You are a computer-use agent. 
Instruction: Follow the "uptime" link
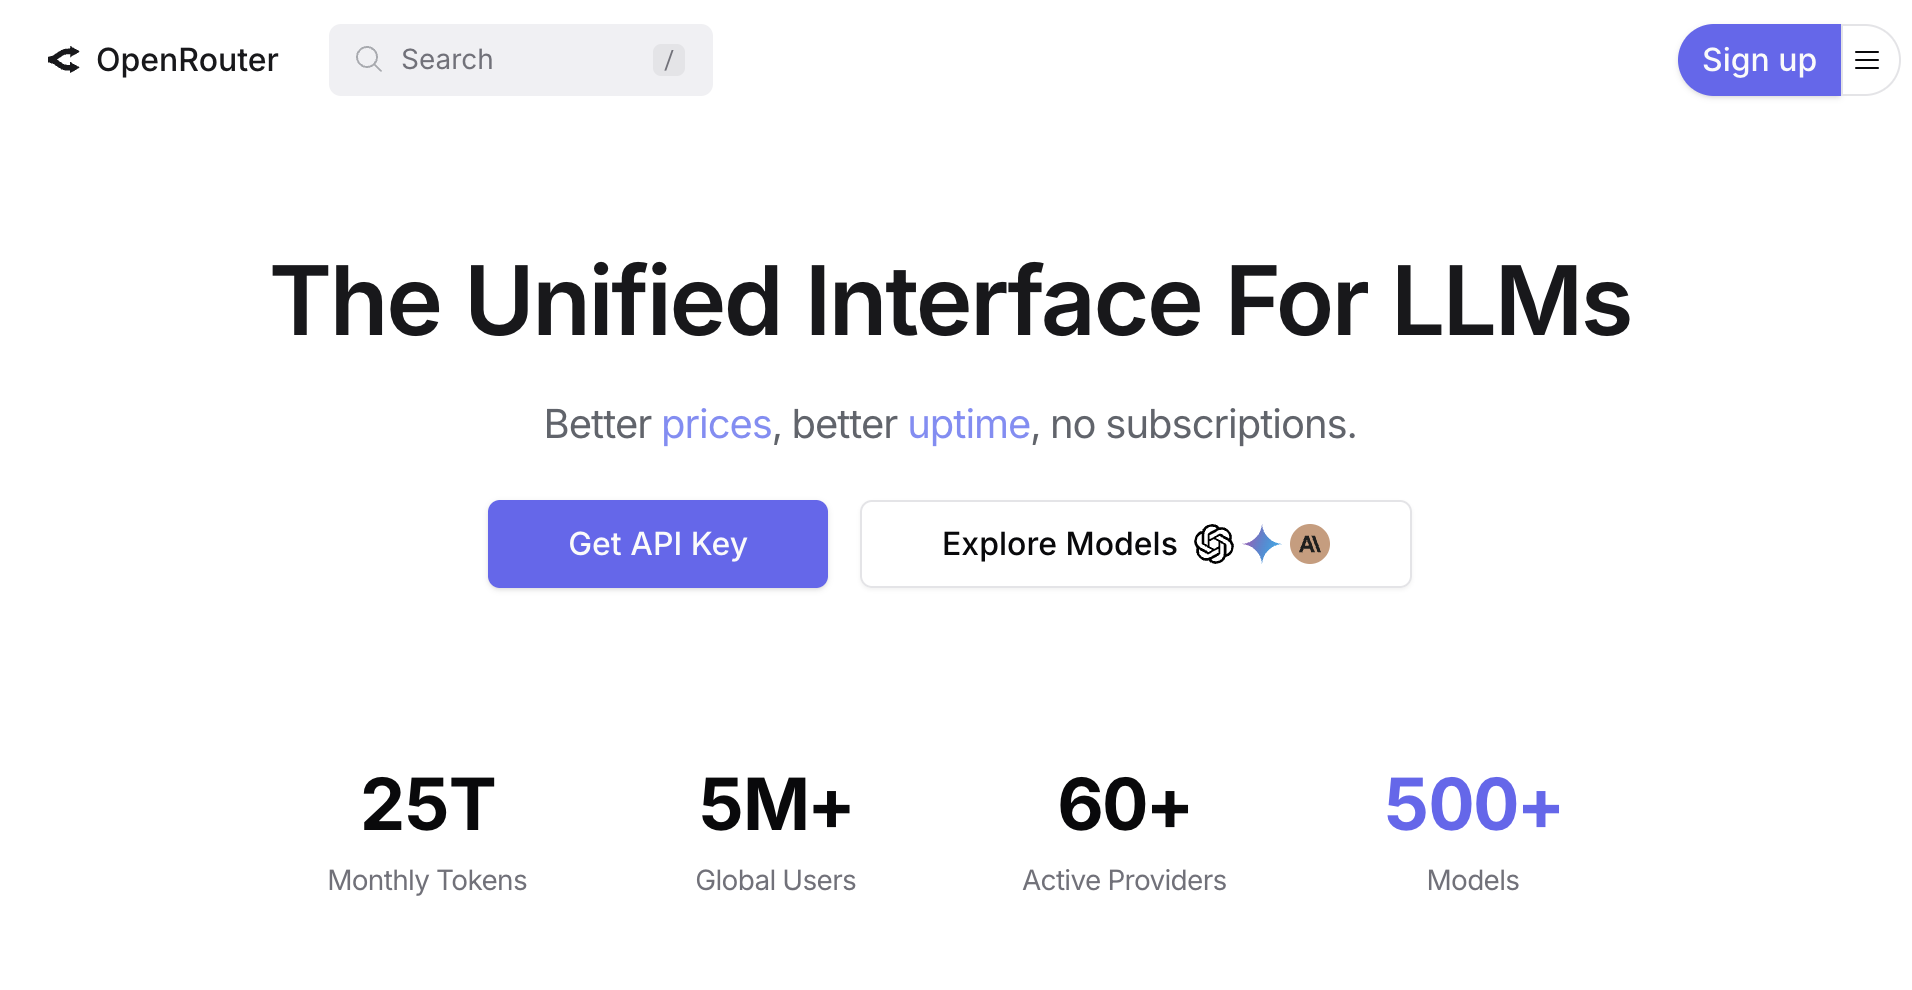click(x=968, y=425)
